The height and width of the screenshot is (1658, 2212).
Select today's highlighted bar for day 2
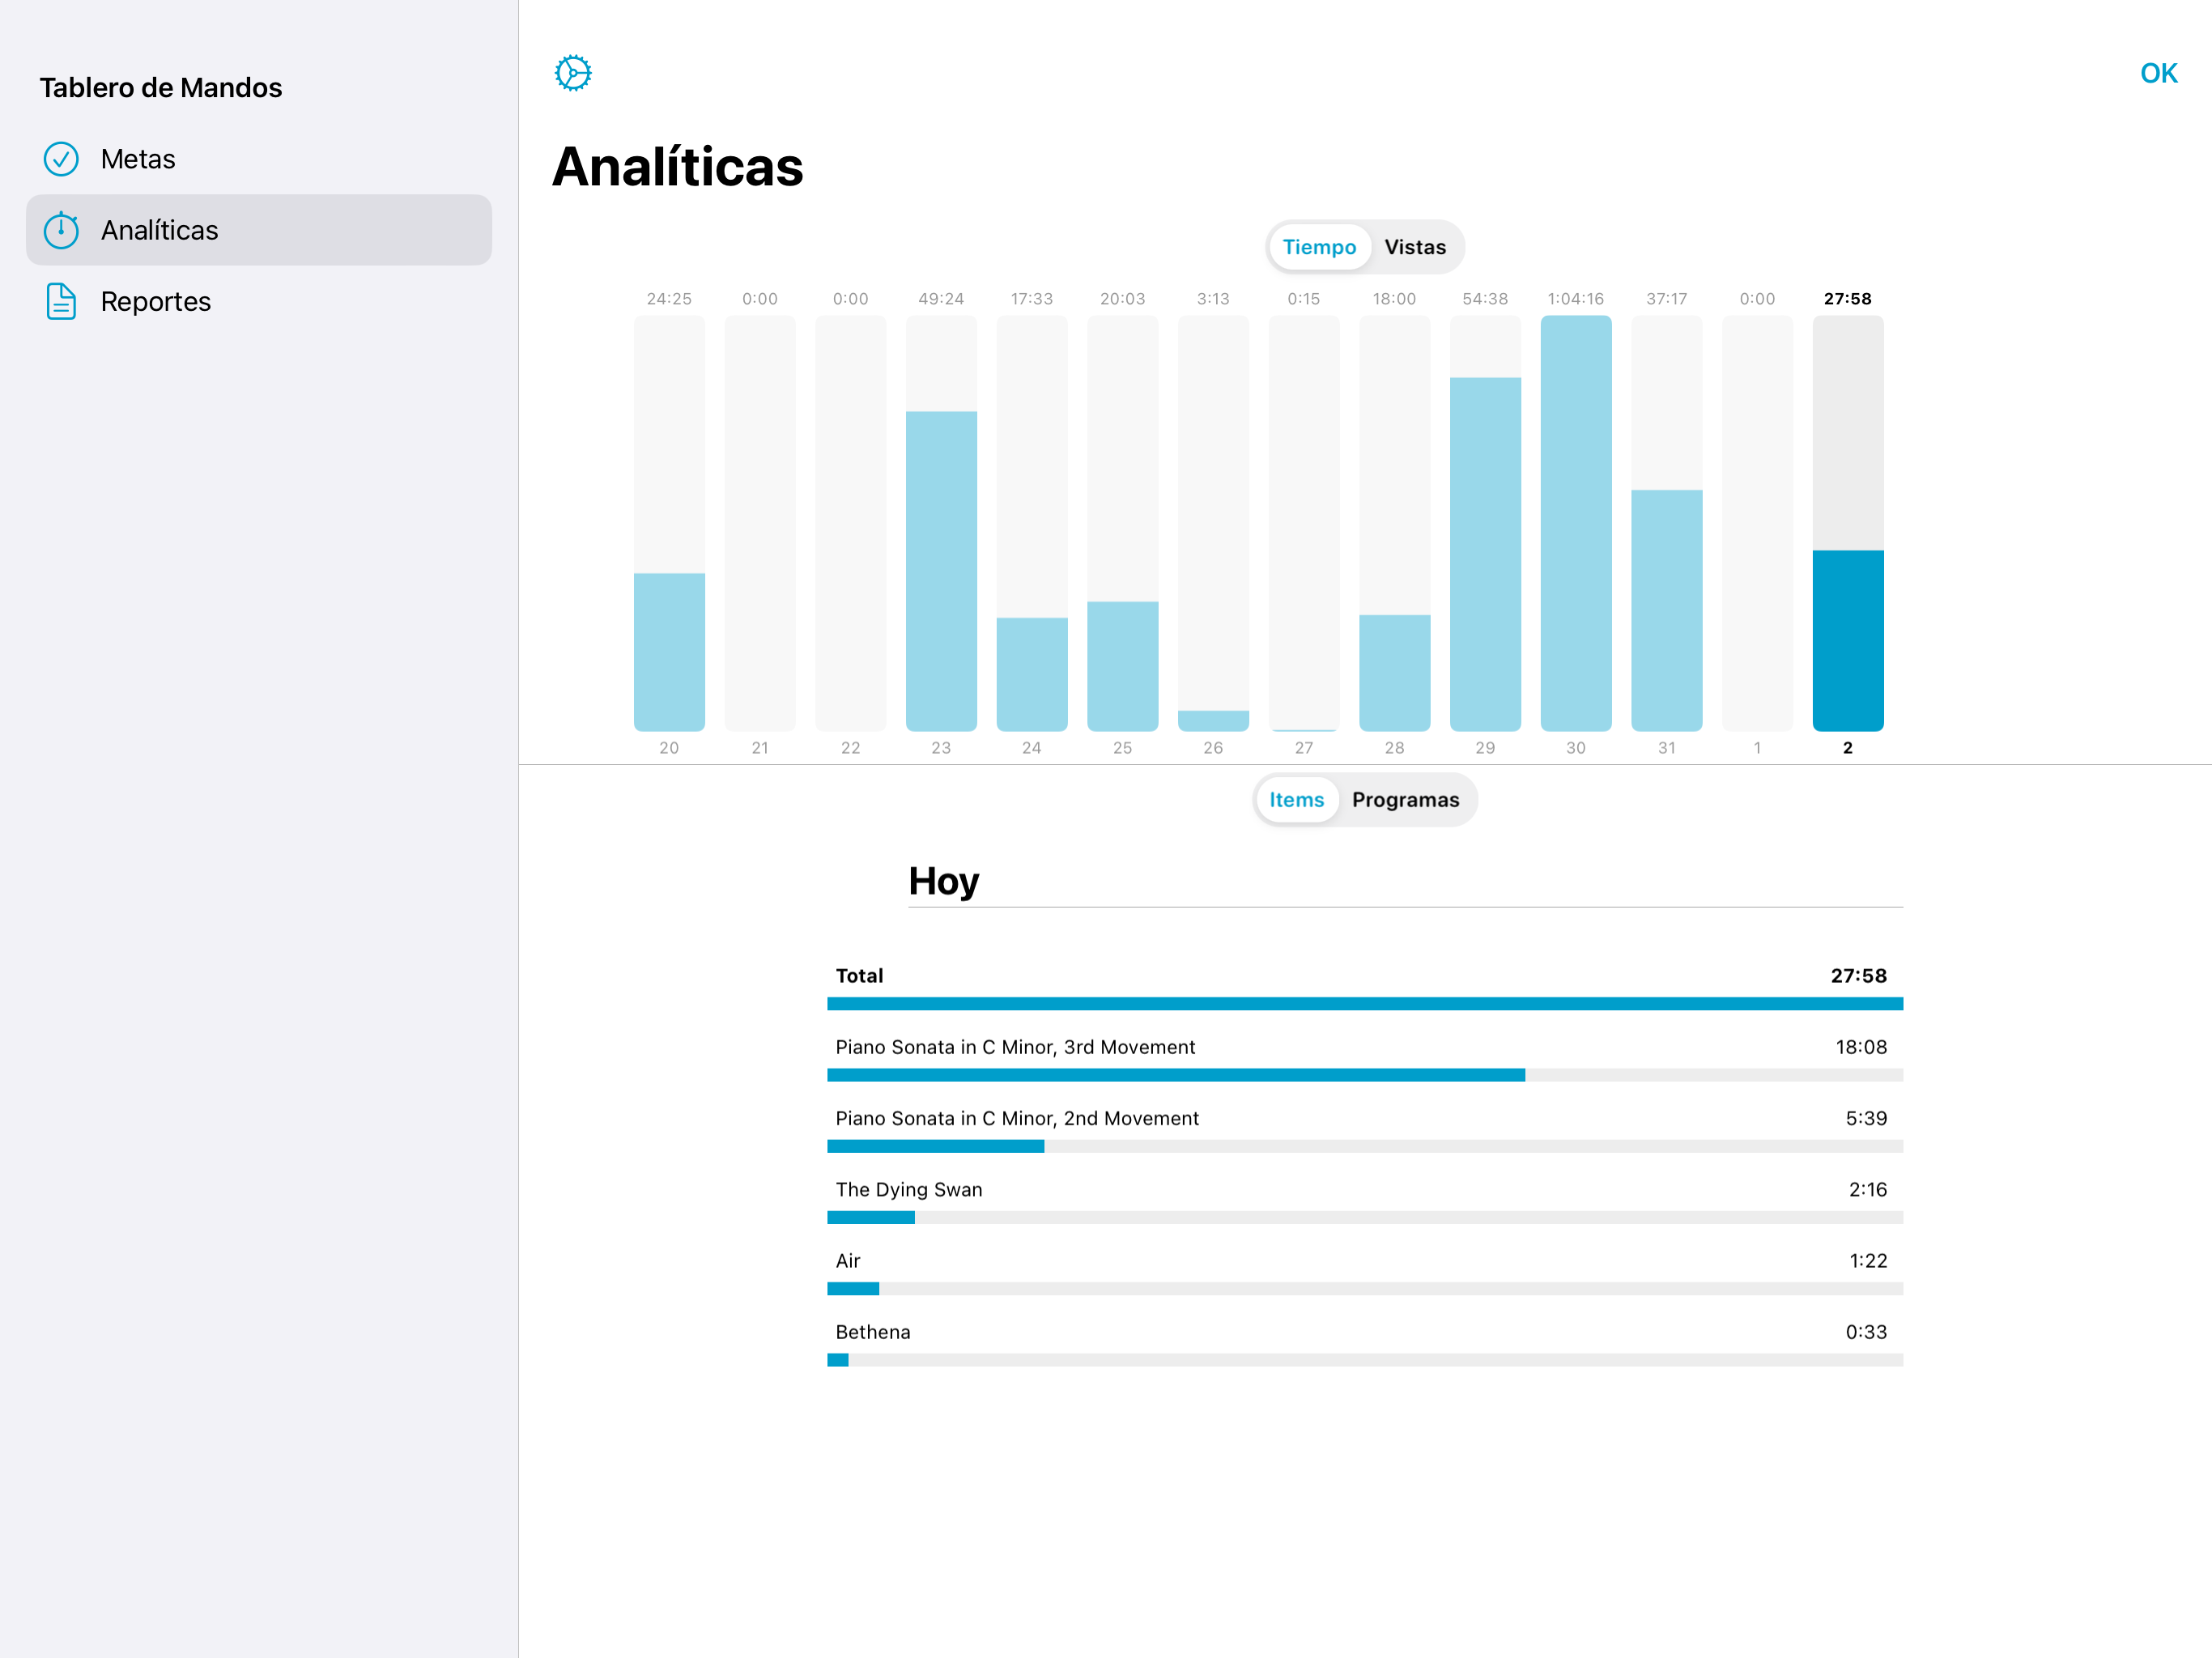(1847, 640)
